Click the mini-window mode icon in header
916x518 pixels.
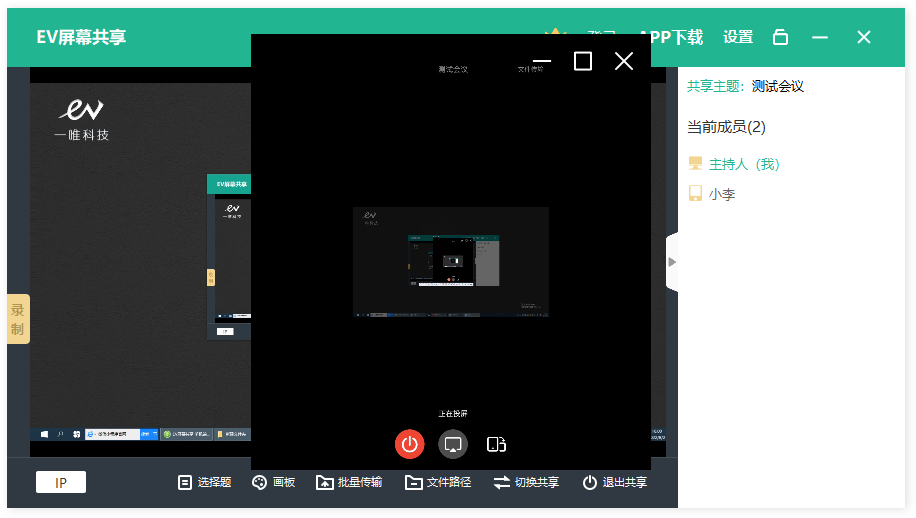[781, 37]
